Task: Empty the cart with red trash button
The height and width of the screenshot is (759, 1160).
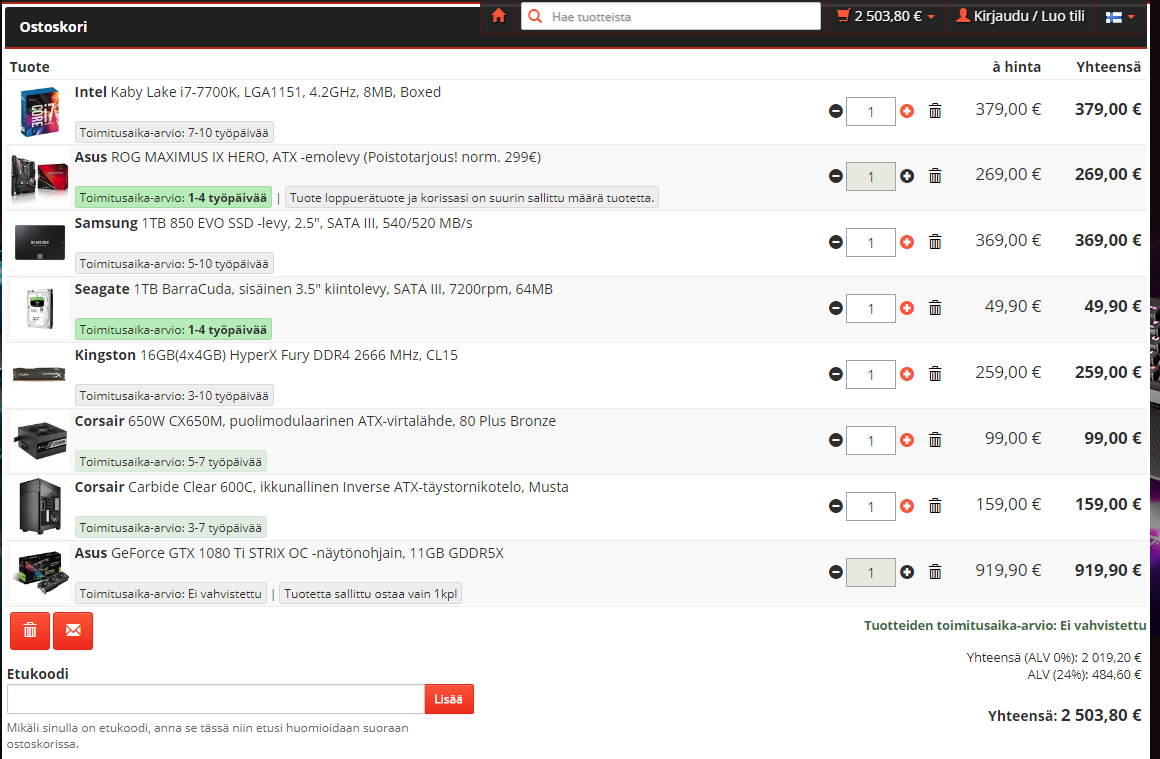Action: pos(30,631)
